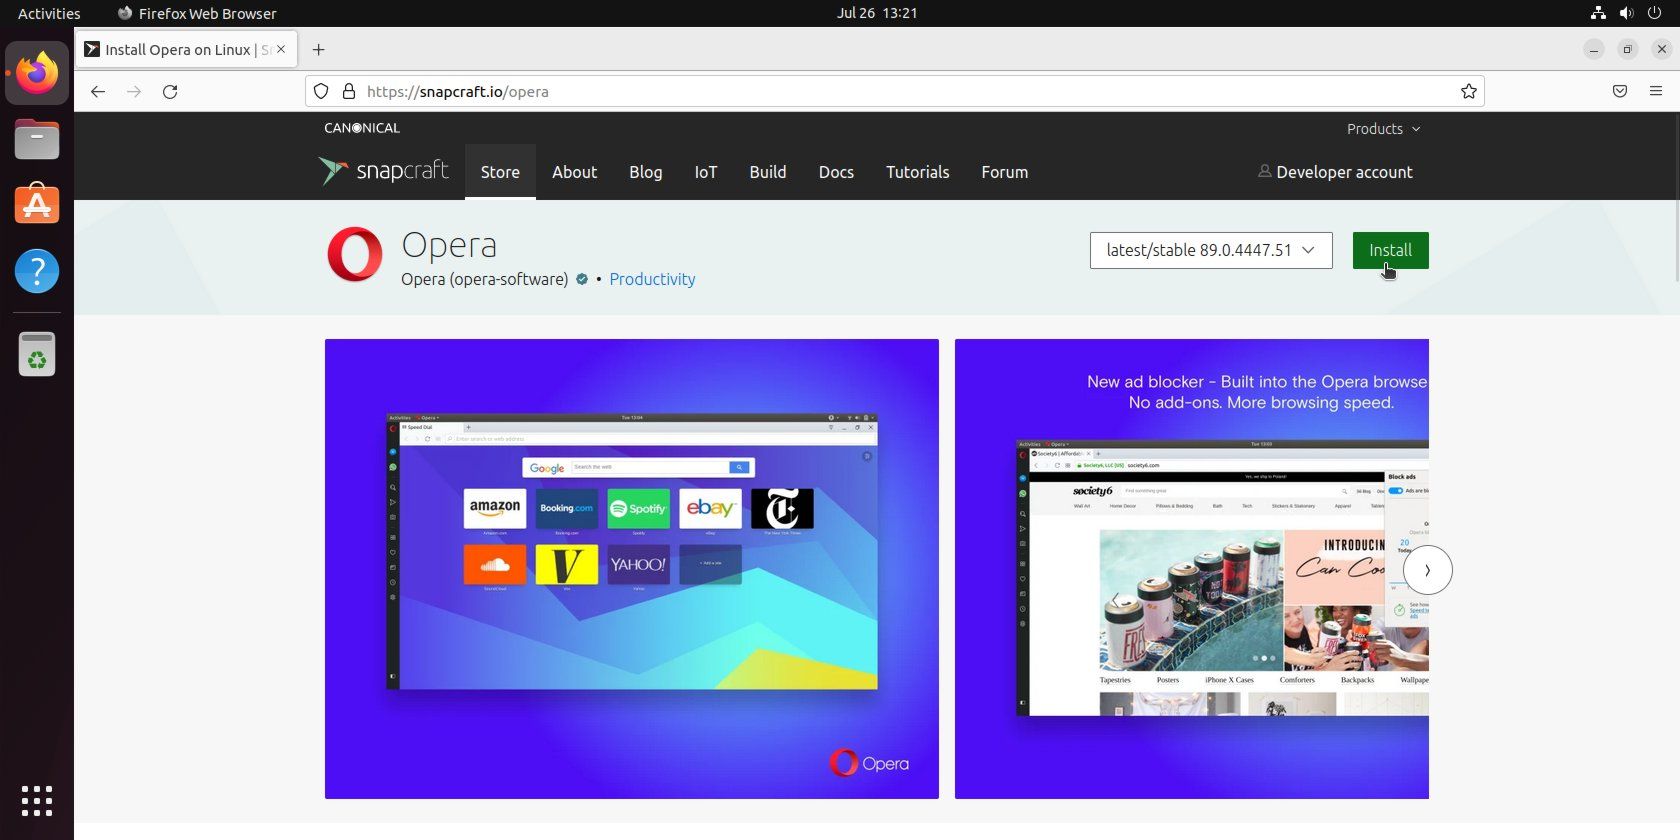Open the tracking protection shield icon

[321, 91]
